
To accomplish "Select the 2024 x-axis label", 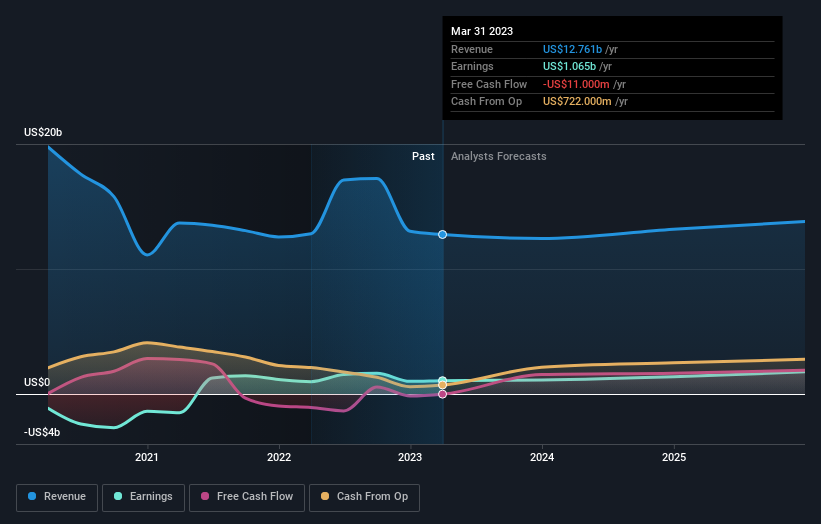I will pos(542,457).
